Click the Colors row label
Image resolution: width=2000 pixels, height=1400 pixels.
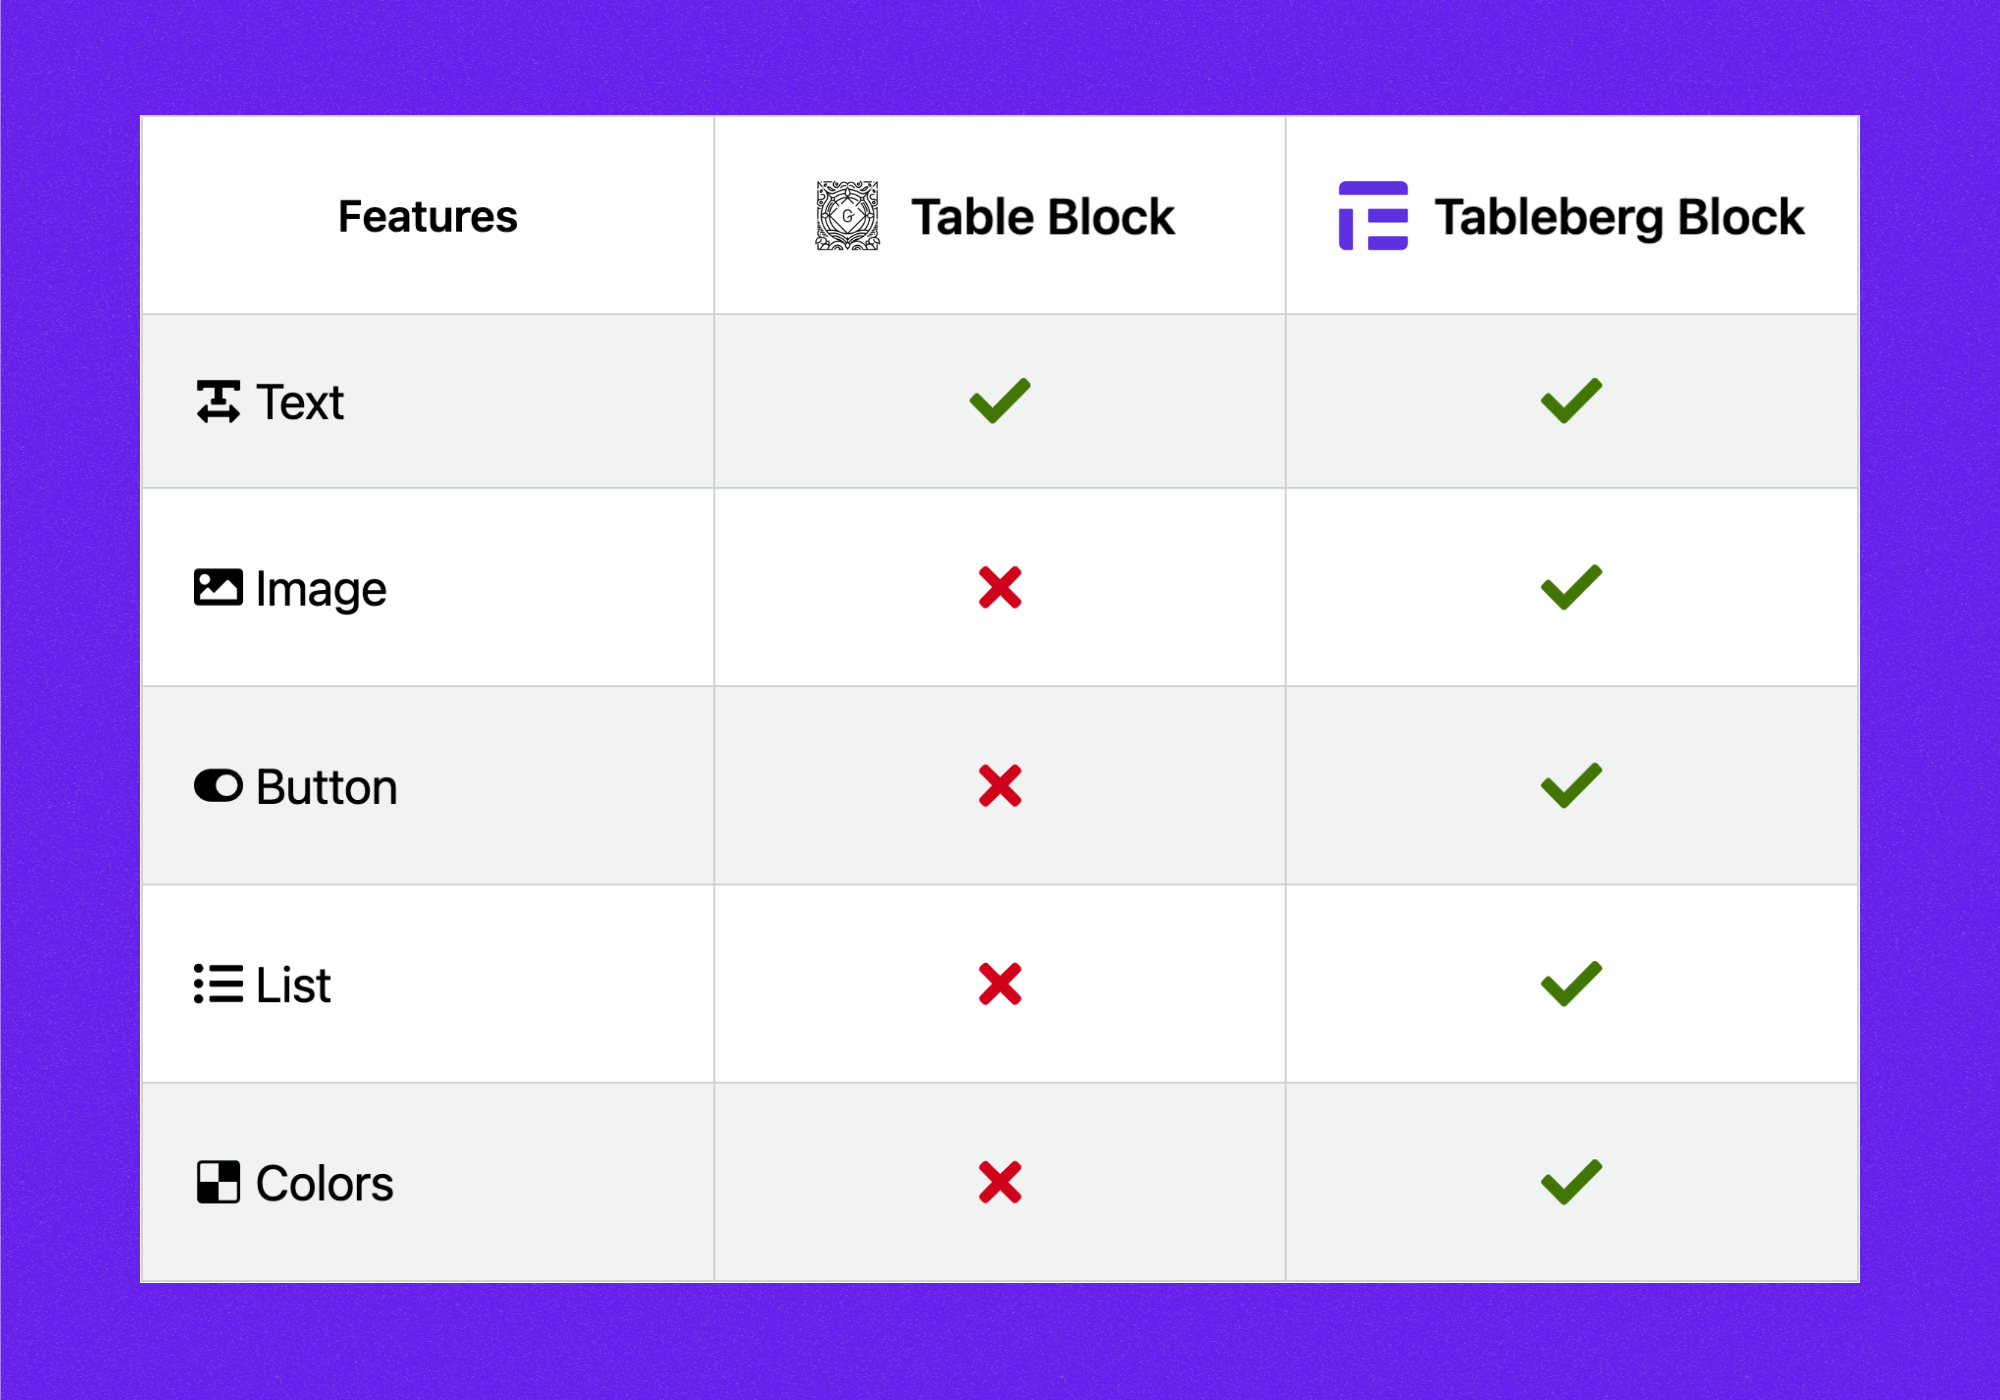(324, 1183)
